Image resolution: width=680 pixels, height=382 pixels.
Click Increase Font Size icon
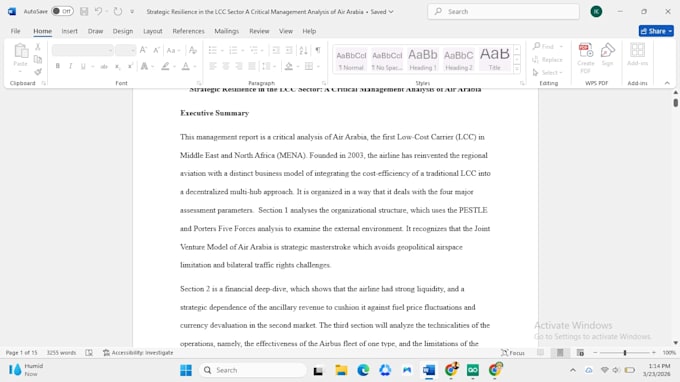click(143, 50)
